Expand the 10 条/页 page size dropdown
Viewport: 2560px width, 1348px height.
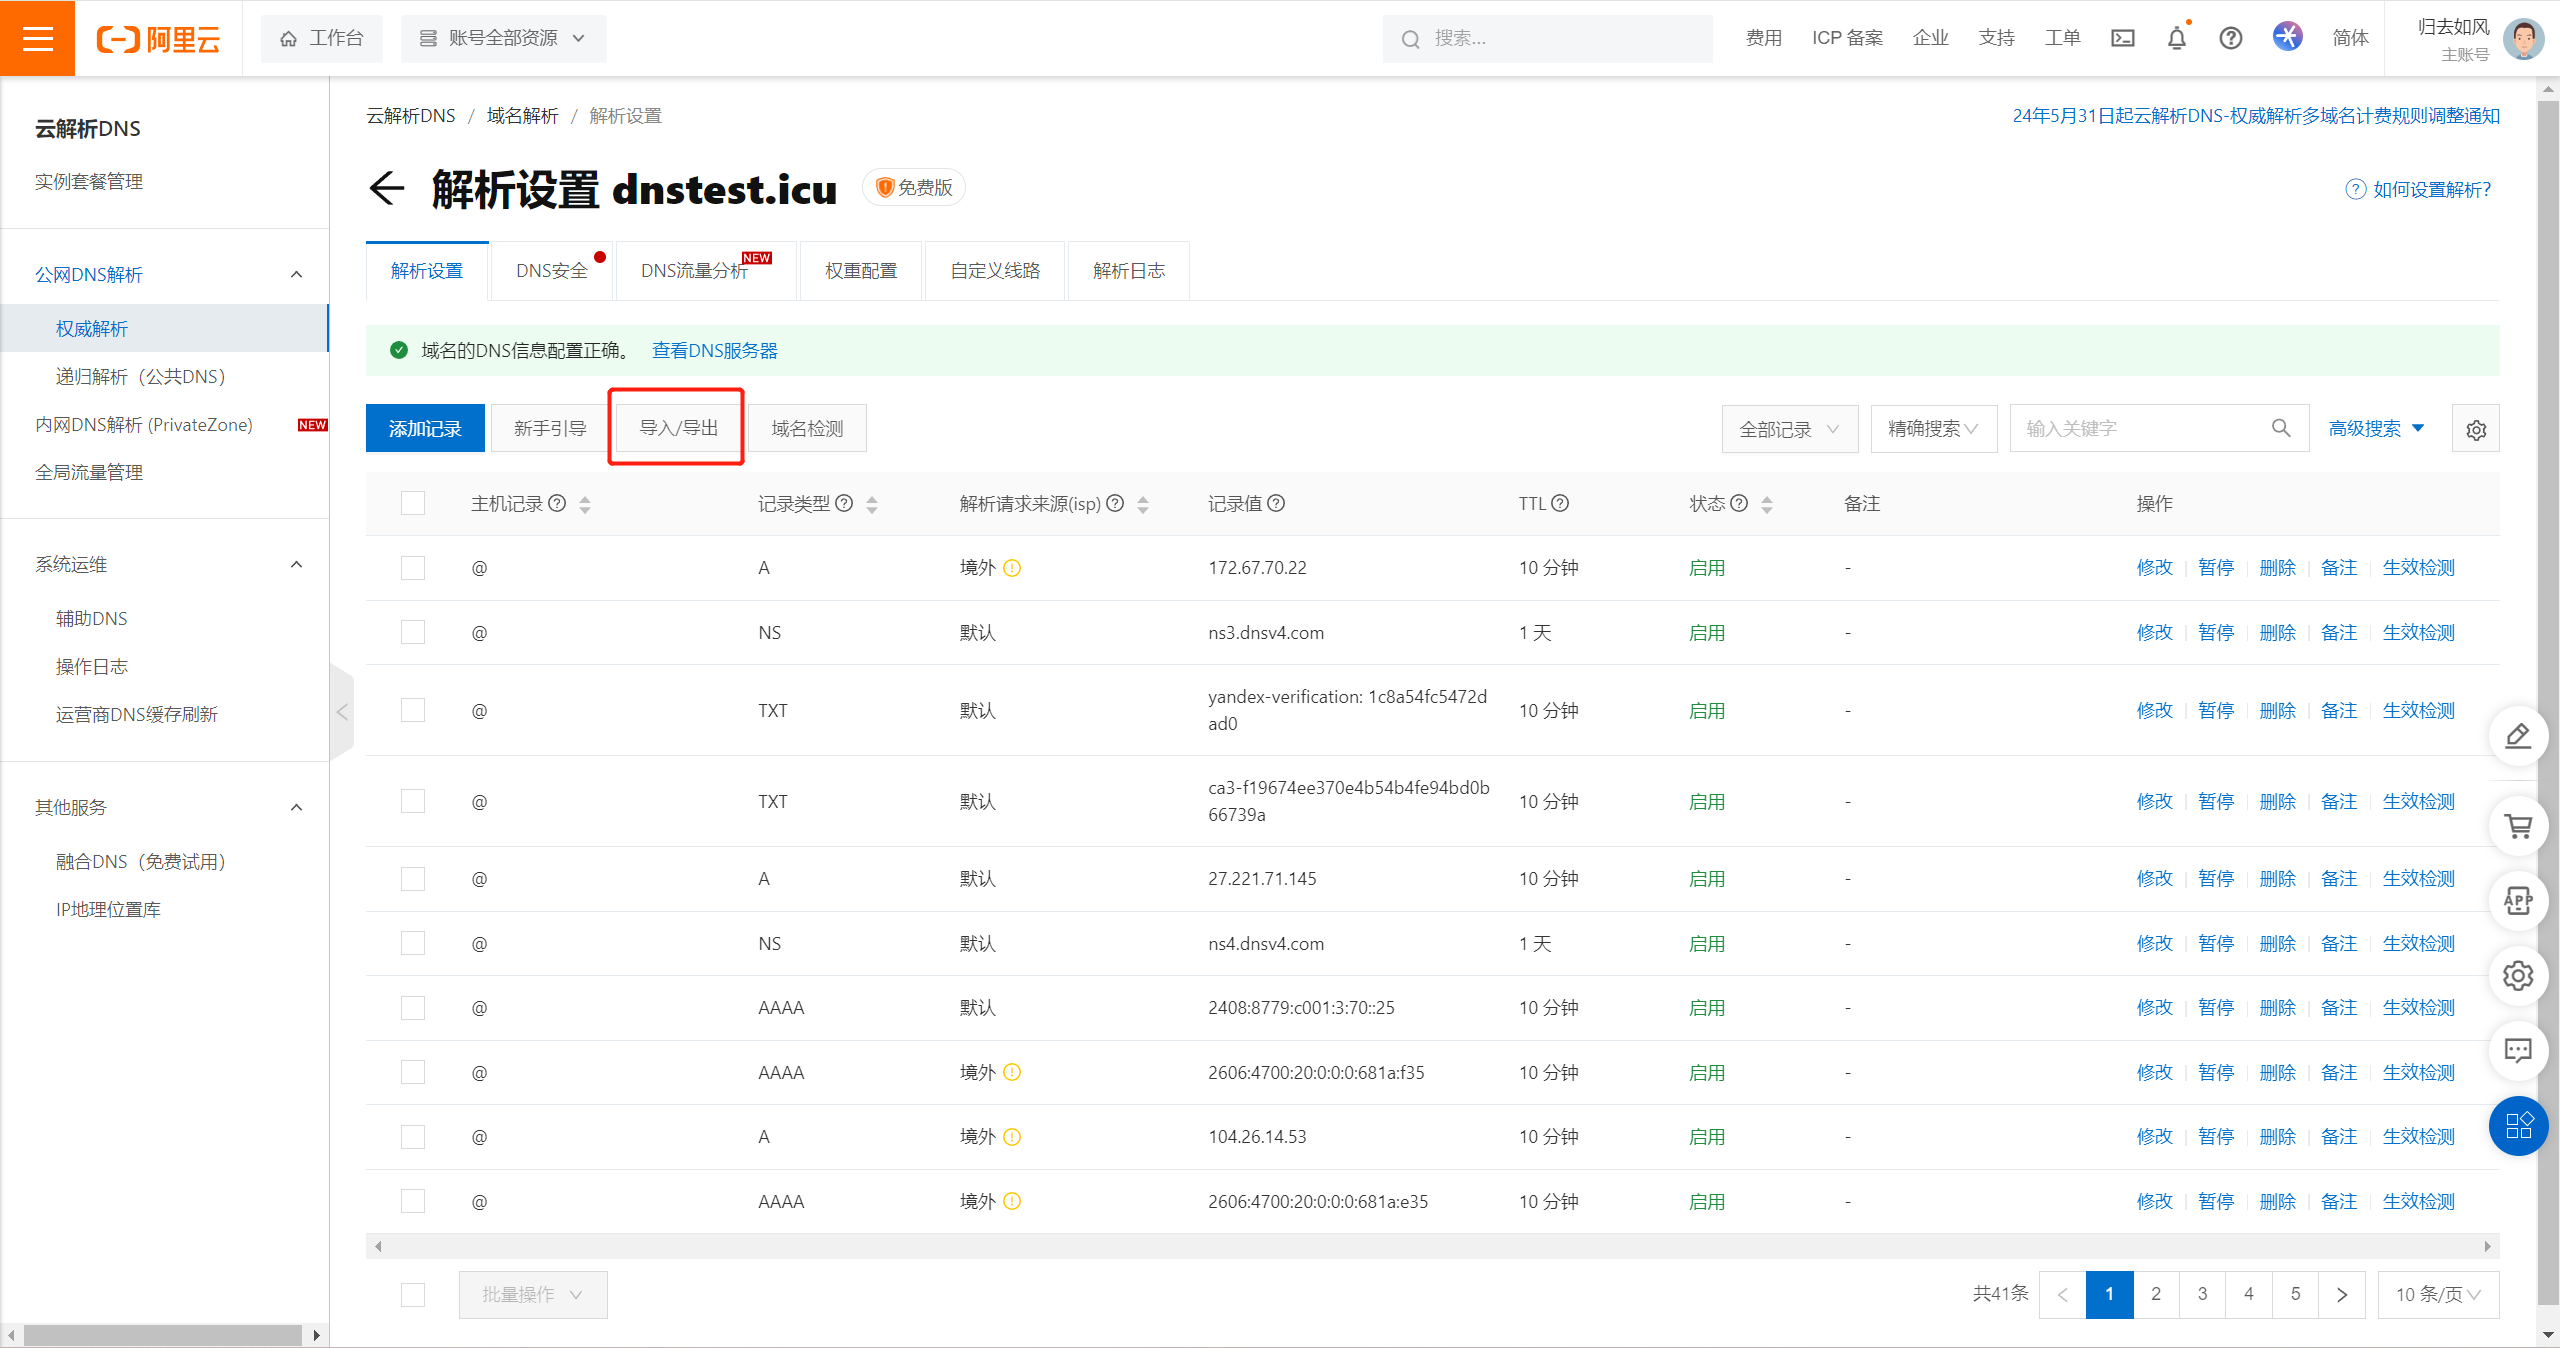pos(2438,1294)
